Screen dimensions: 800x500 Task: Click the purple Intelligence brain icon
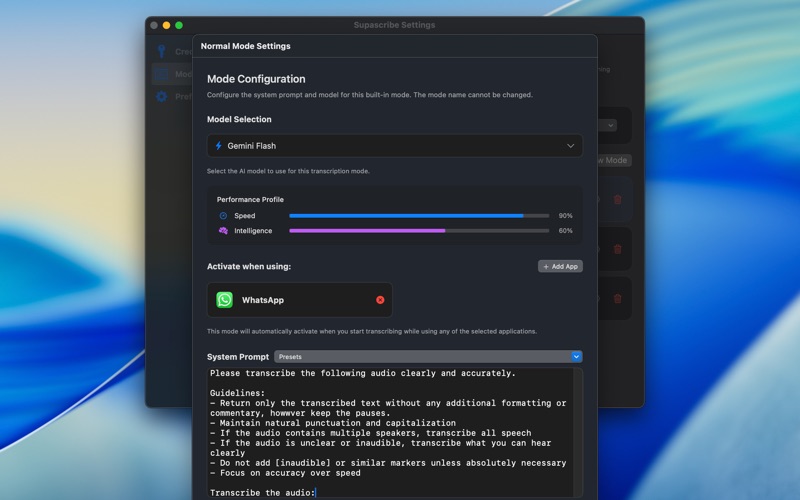tap(223, 231)
